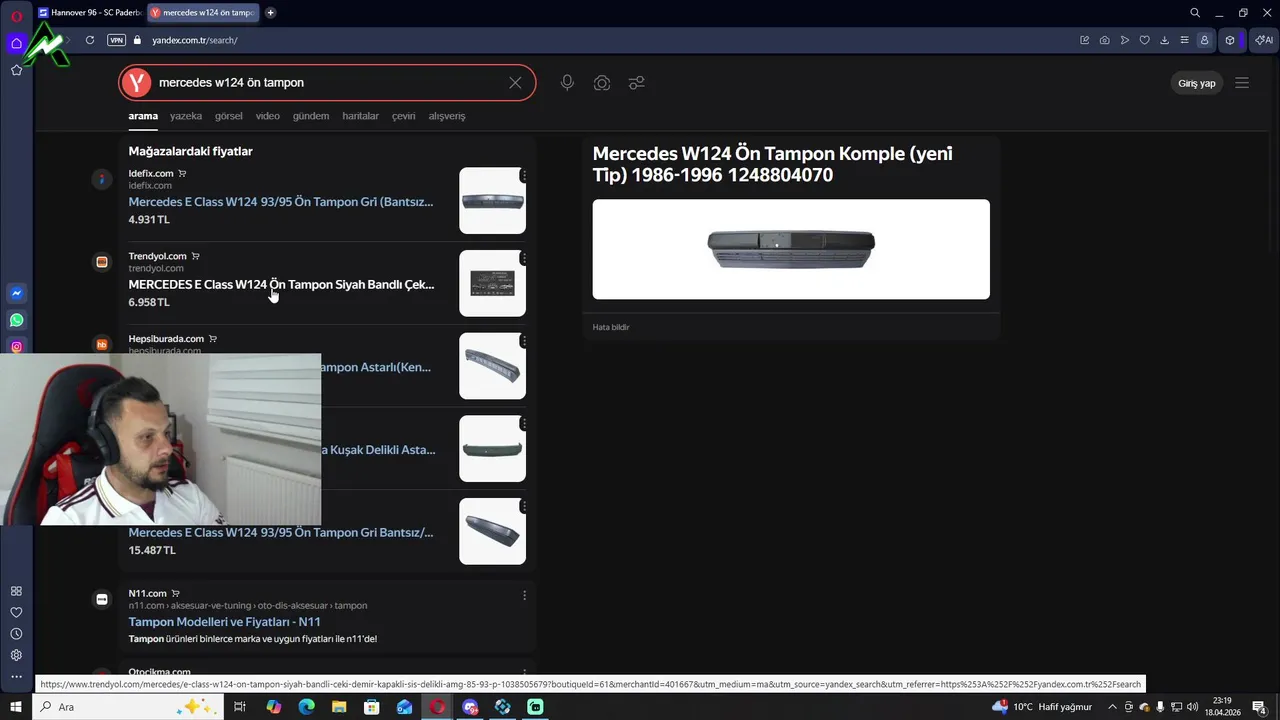This screenshot has height=720, width=1280.
Task: Open three-dot menu for Idefix result
Action: coord(524,175)
